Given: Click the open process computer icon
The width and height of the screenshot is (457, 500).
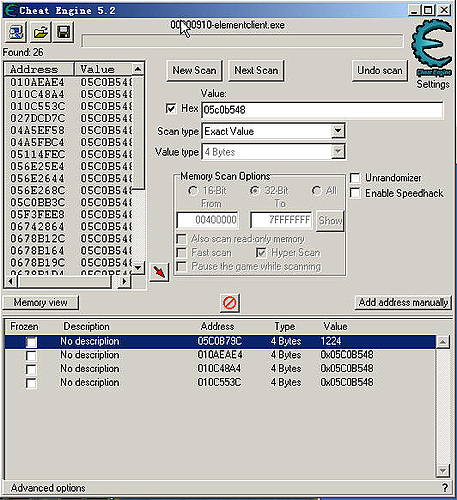Looking at the screenshot, I should click(15, 32).
